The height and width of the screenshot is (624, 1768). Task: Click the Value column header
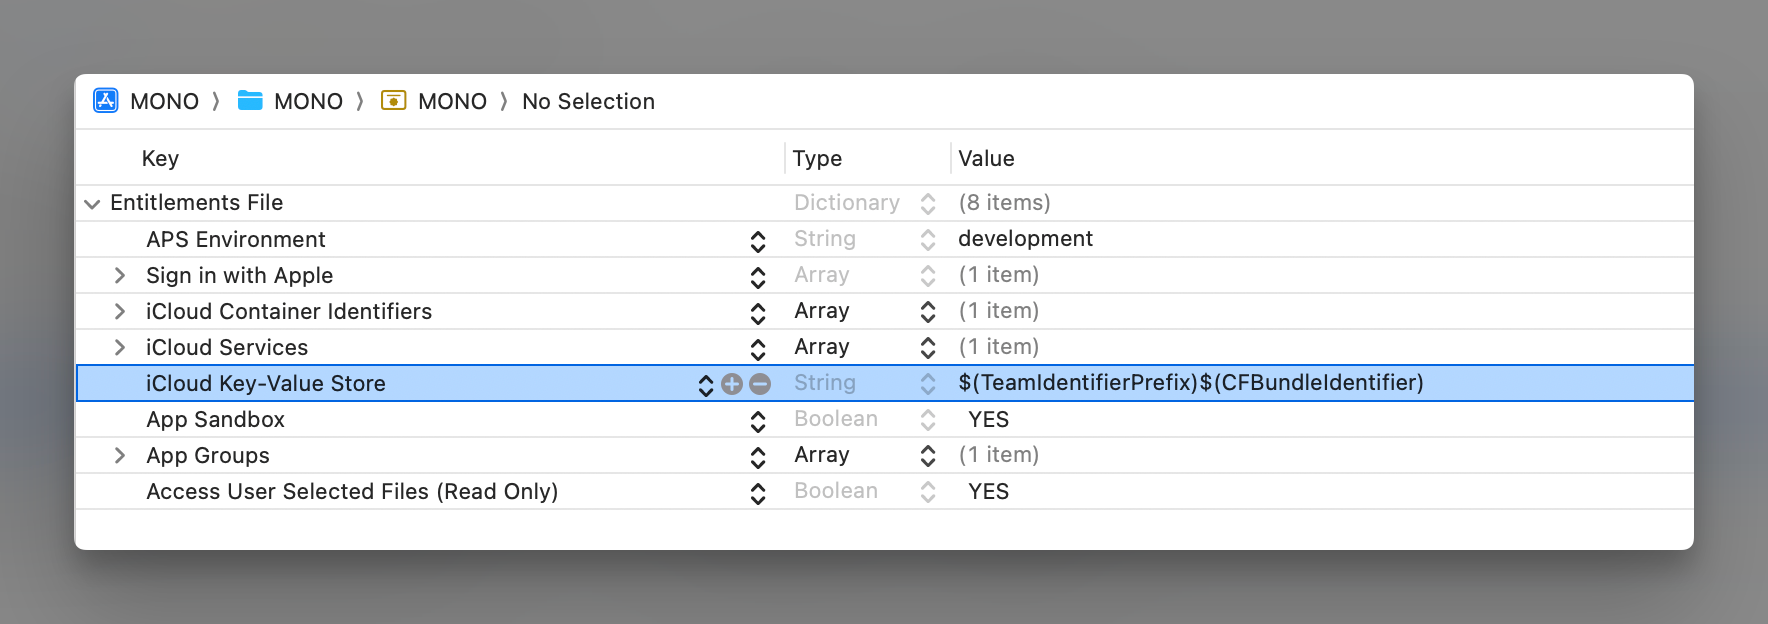(986, 158)
